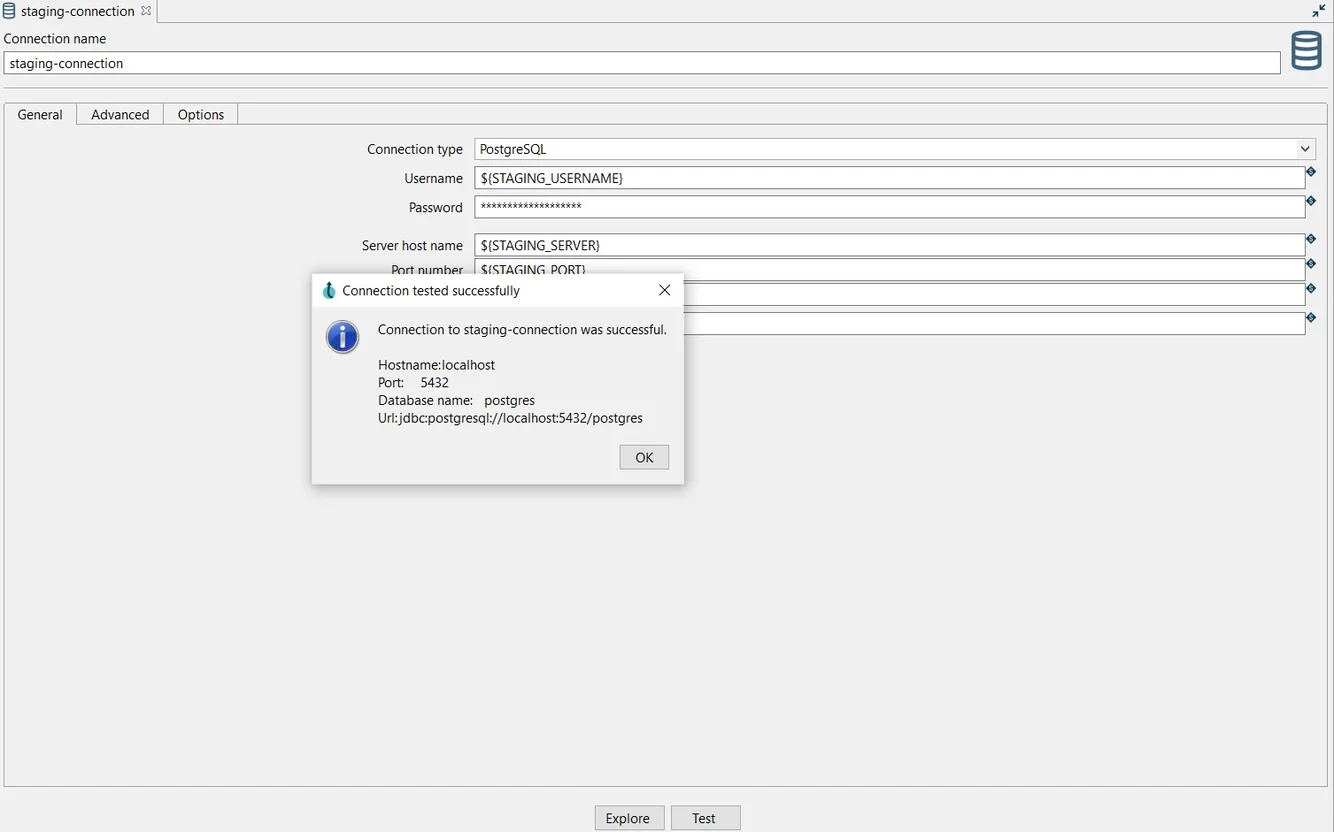Click the database icon in the top-right corner
1334x832 pixels.
pos(1306,49)
